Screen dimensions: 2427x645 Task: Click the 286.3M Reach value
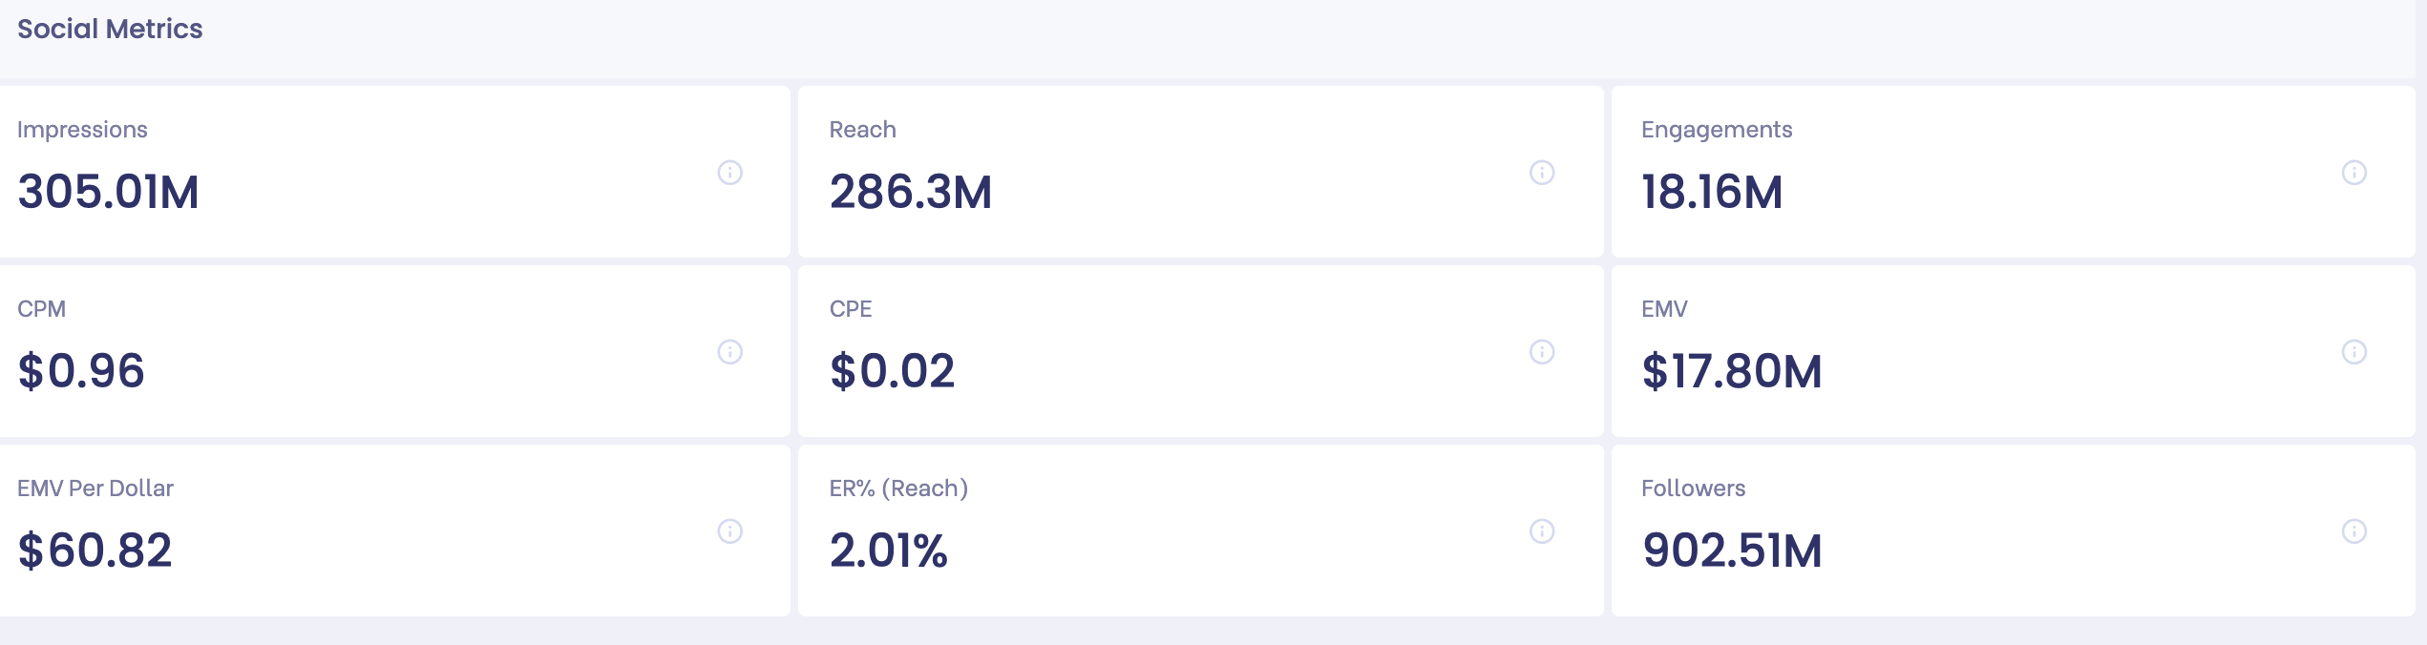coord(910,192)
